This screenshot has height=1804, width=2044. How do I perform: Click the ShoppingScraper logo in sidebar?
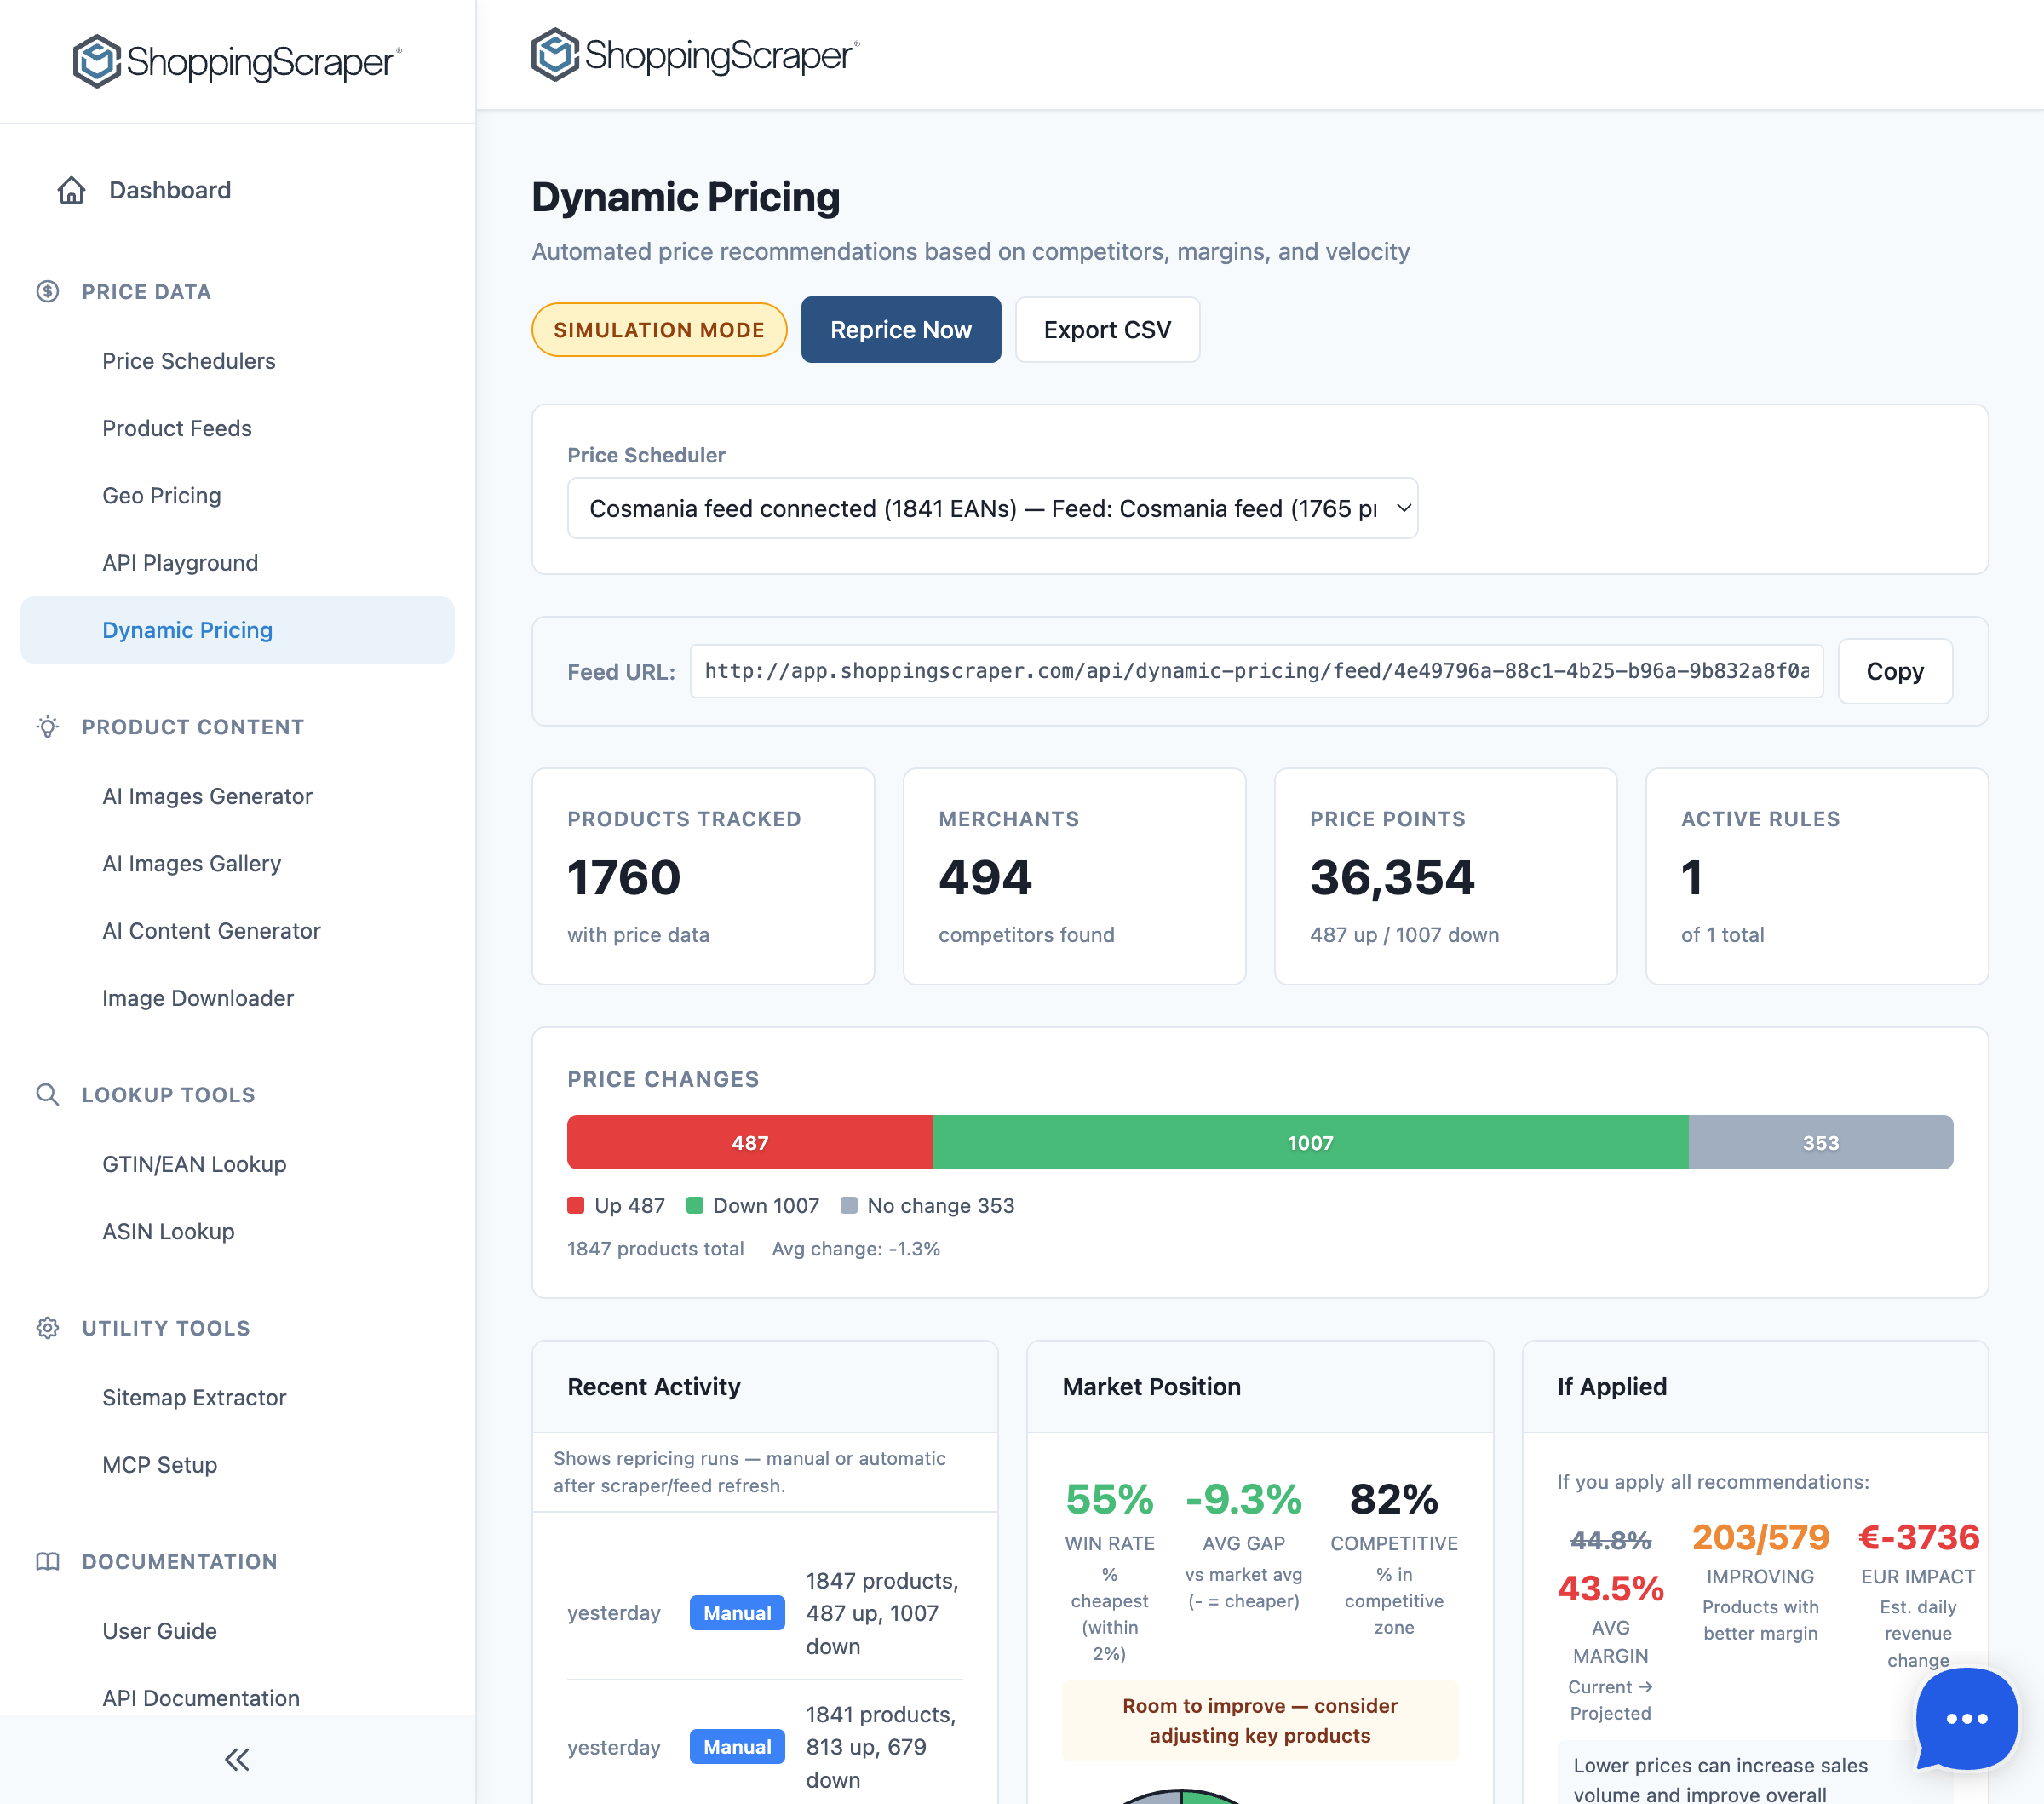234,62
